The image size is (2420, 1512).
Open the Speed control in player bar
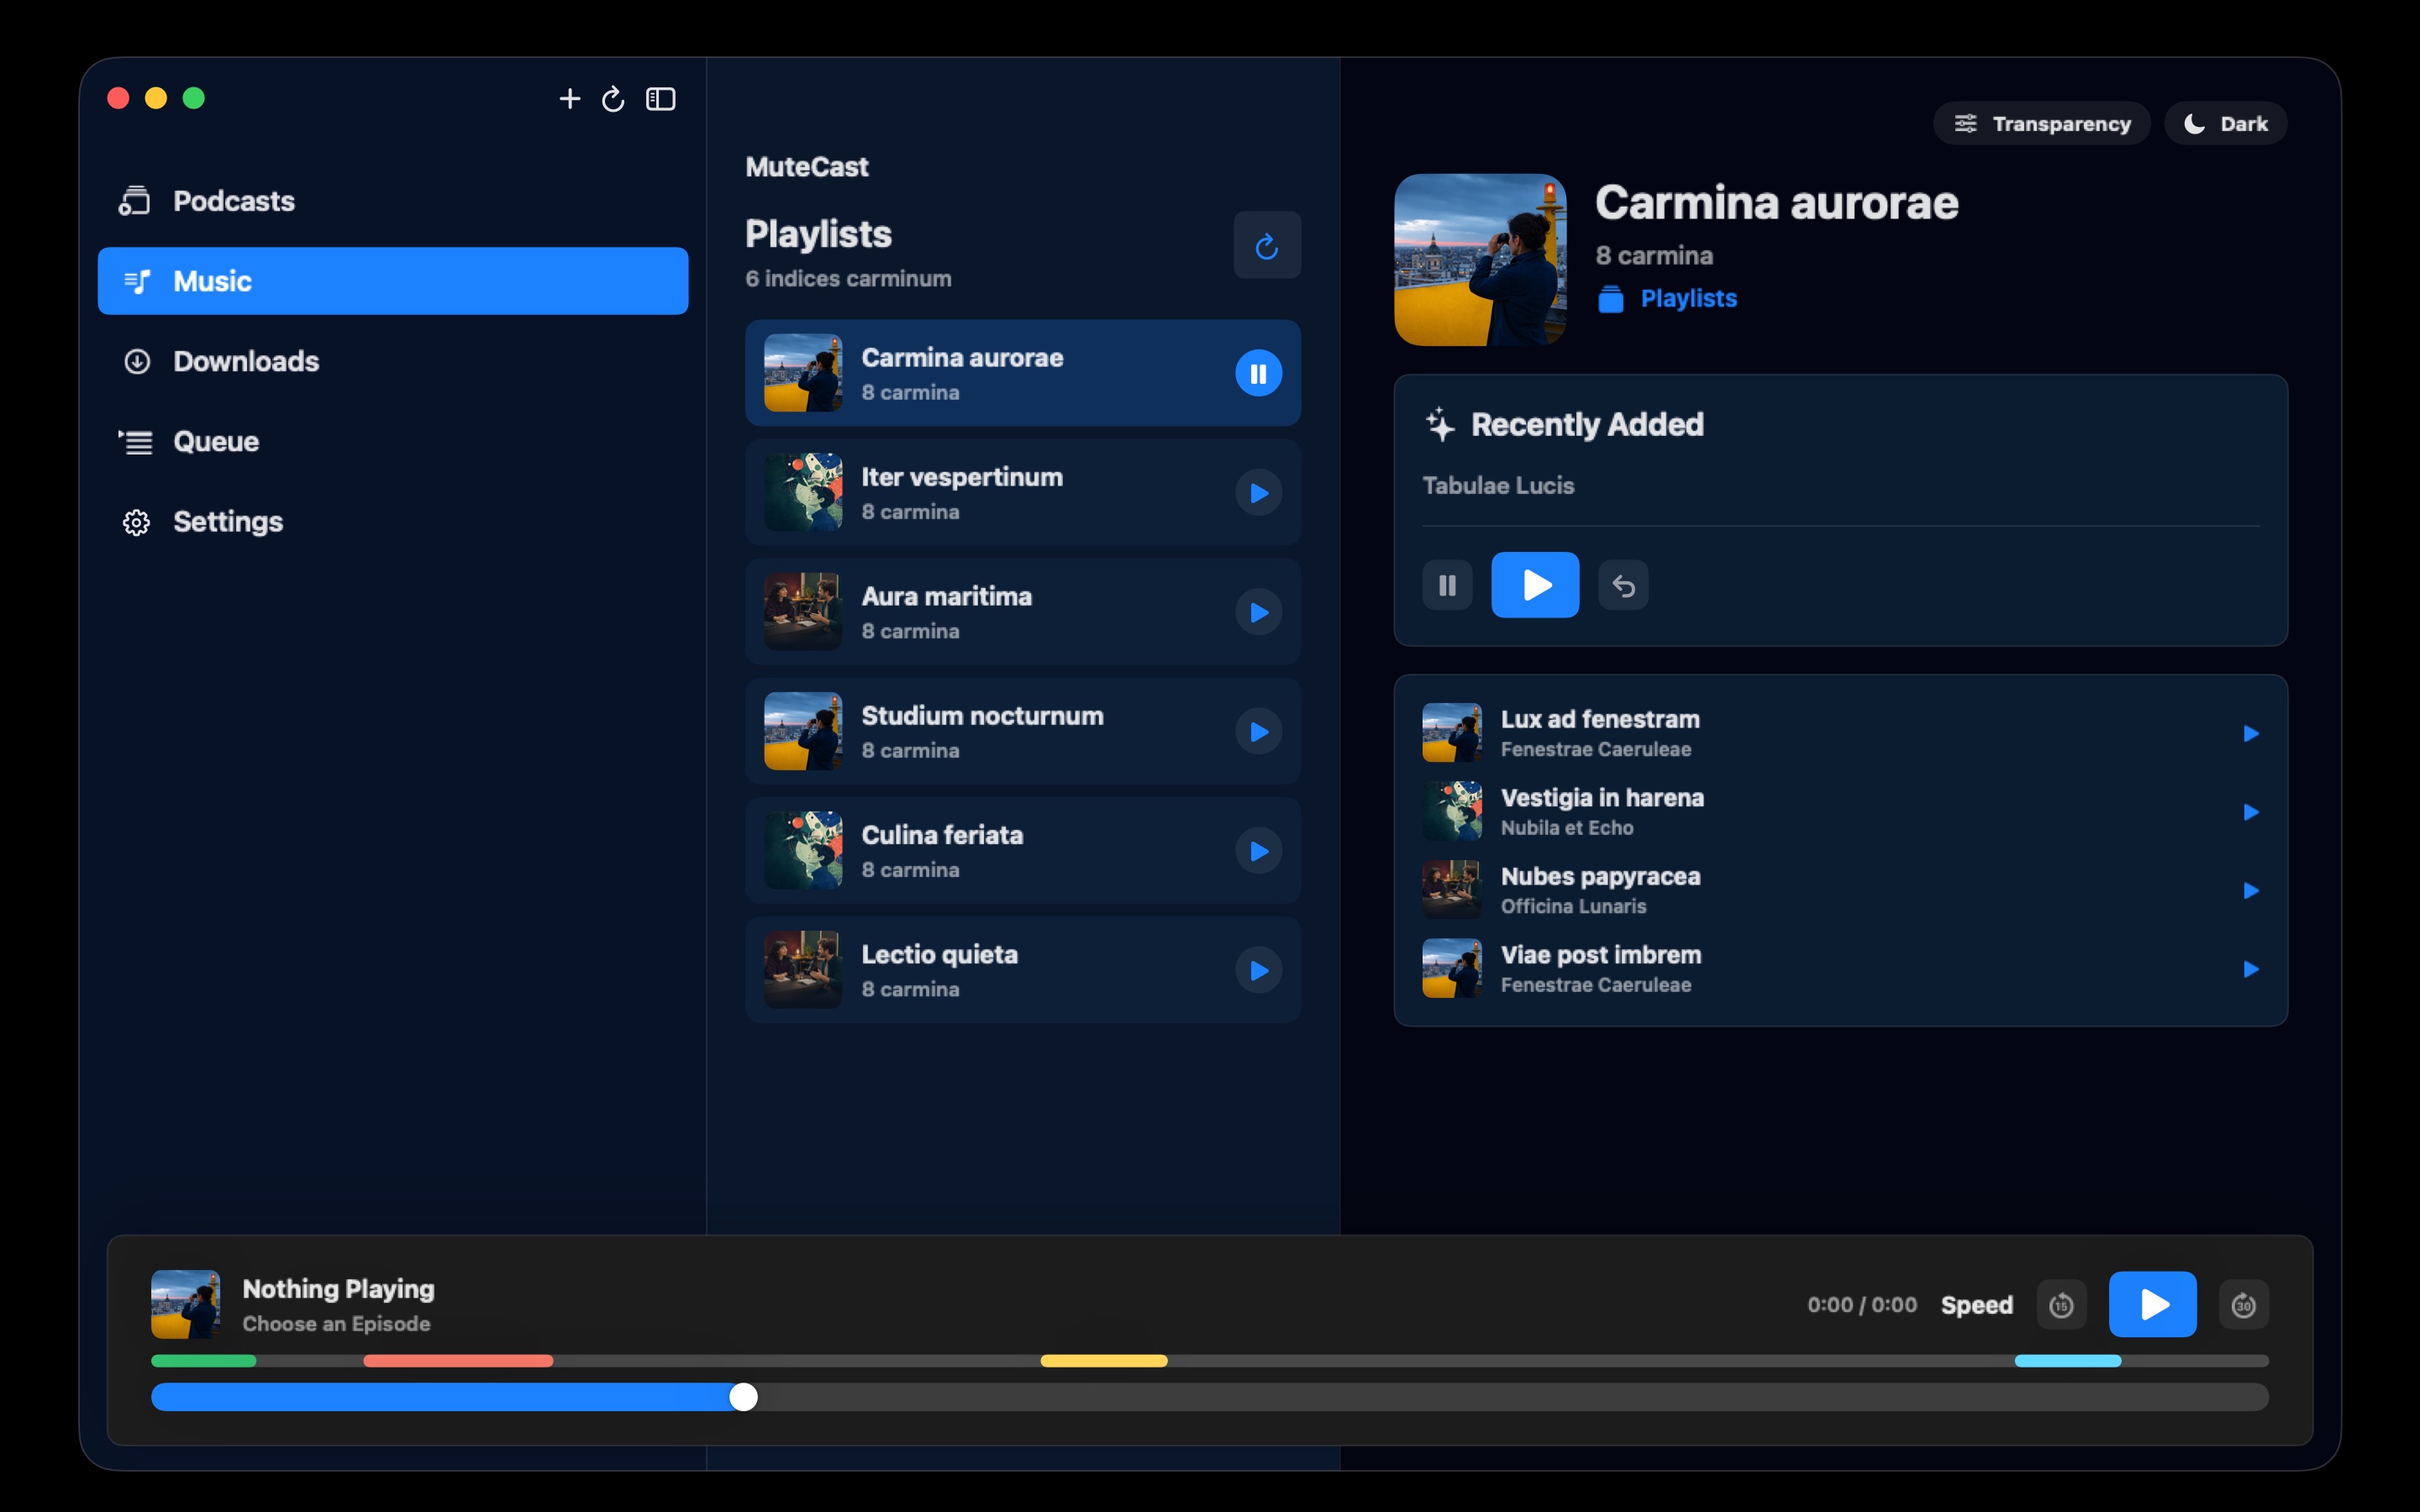1976,1305
